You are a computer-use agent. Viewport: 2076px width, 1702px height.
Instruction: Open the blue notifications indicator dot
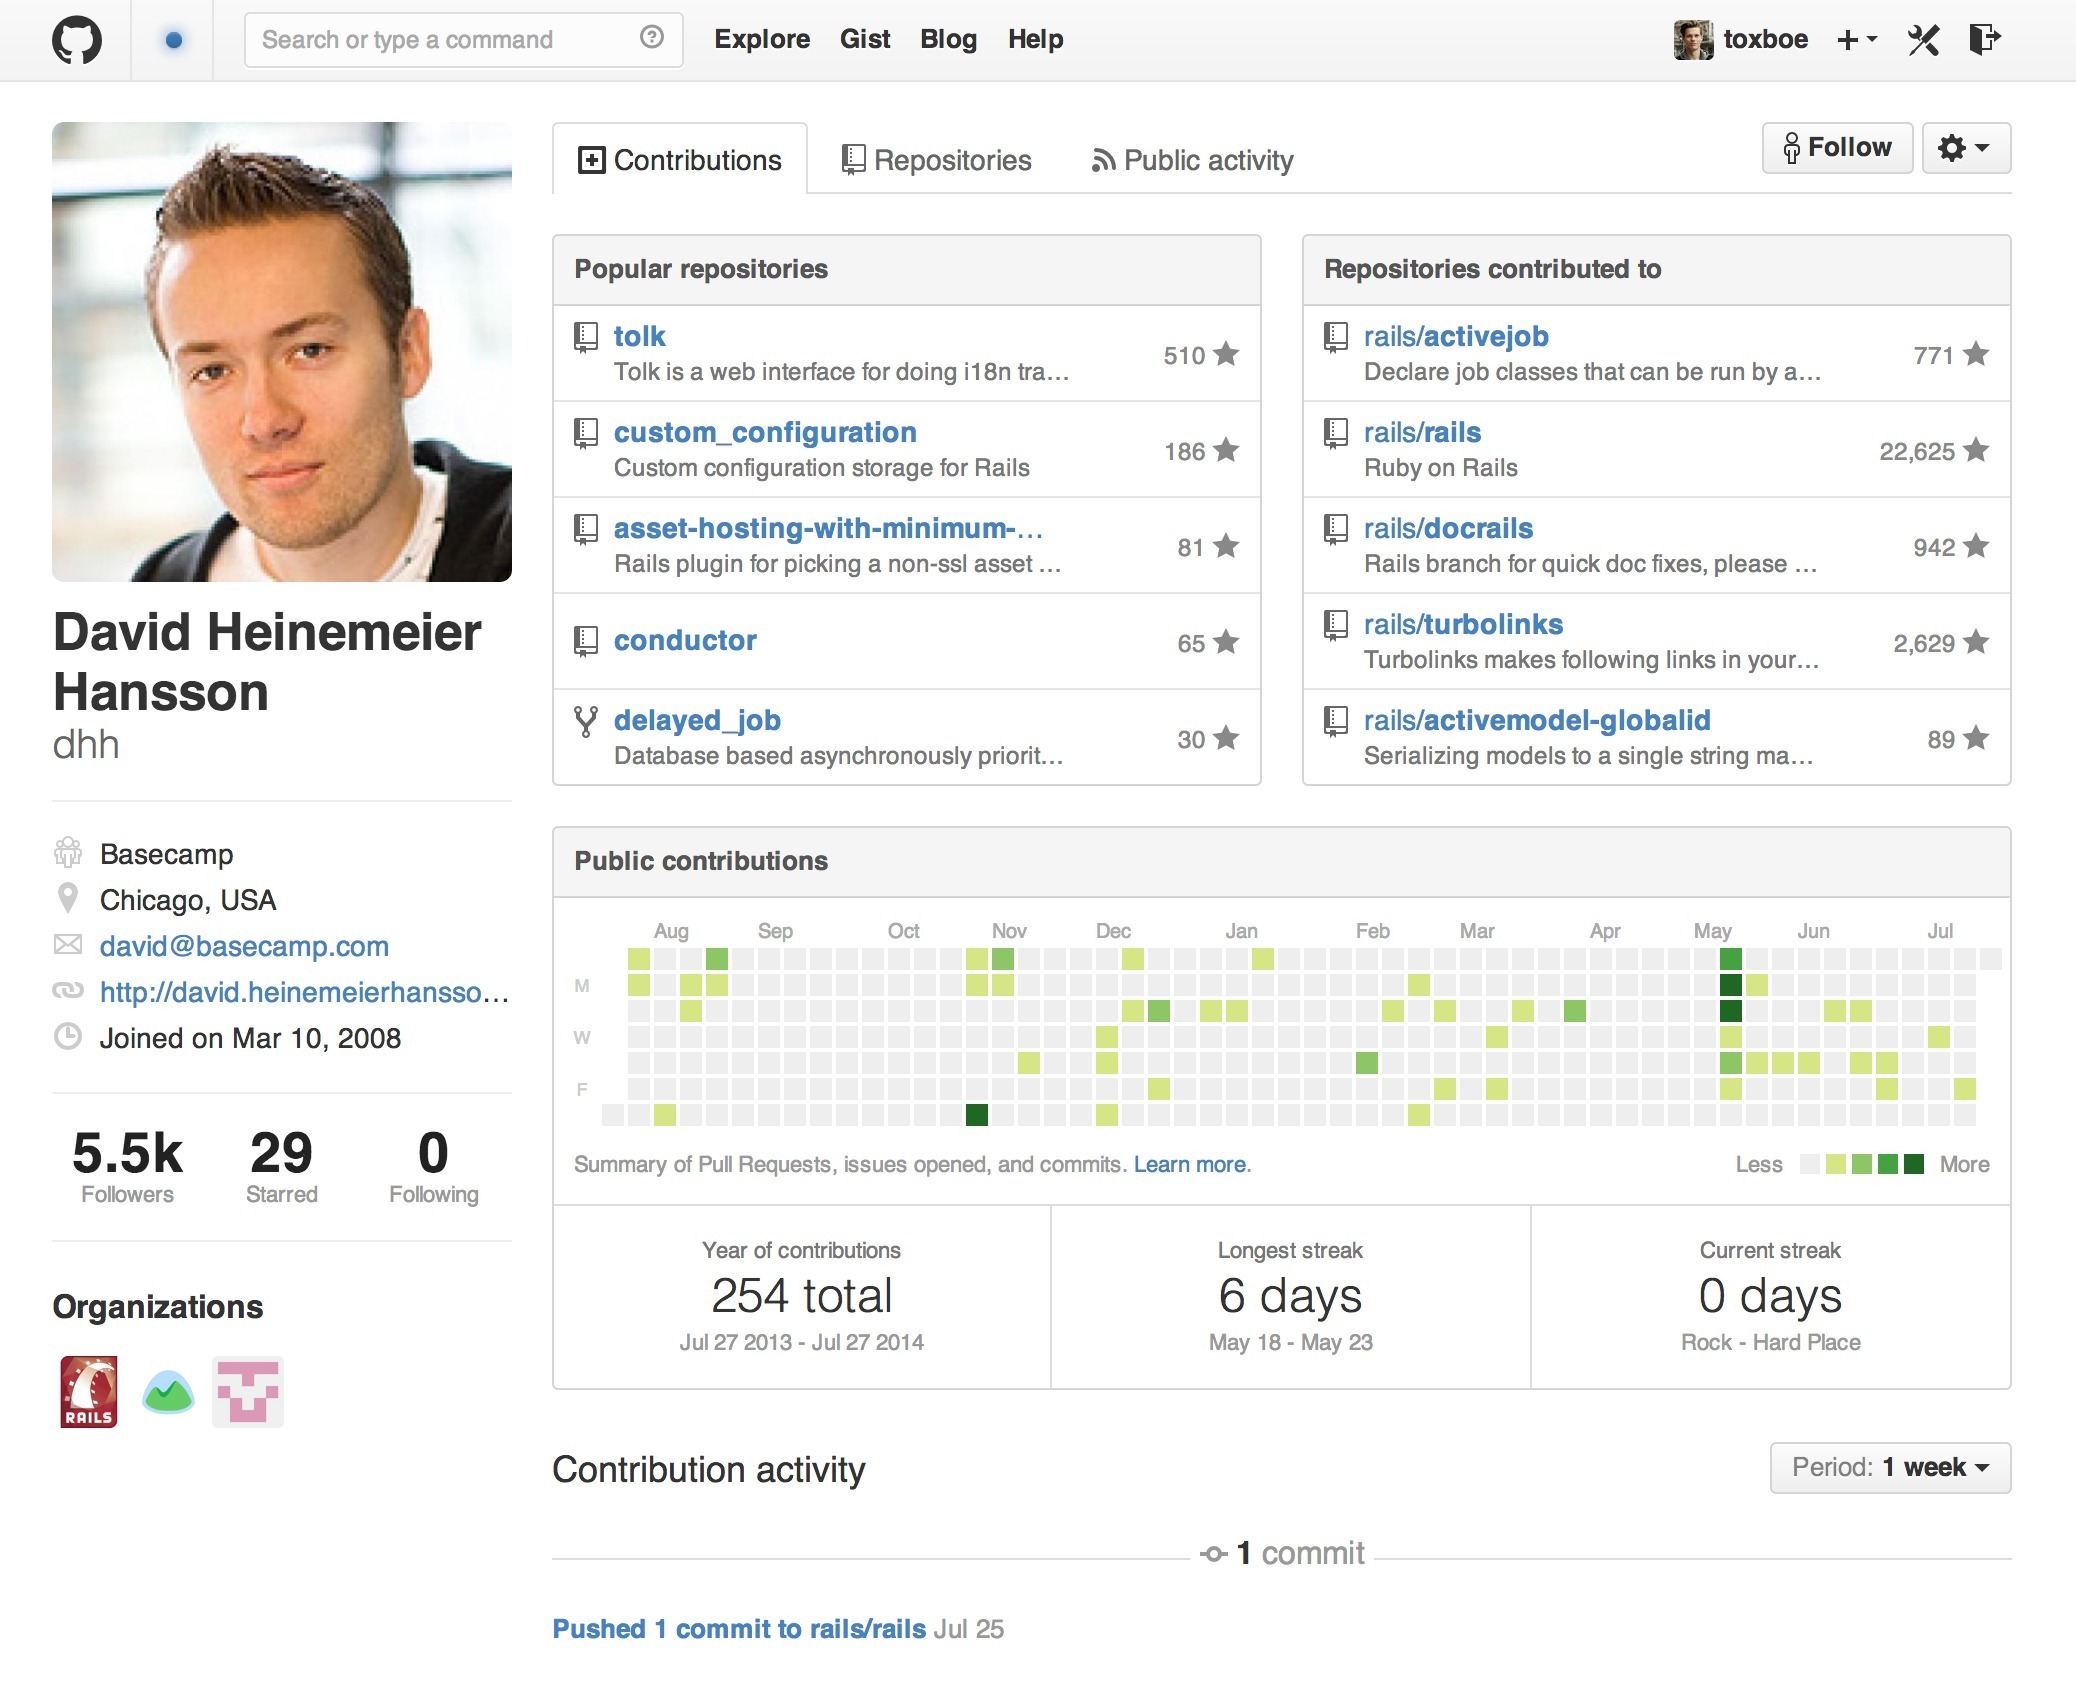pyautogui.click(x=173, y=40)
